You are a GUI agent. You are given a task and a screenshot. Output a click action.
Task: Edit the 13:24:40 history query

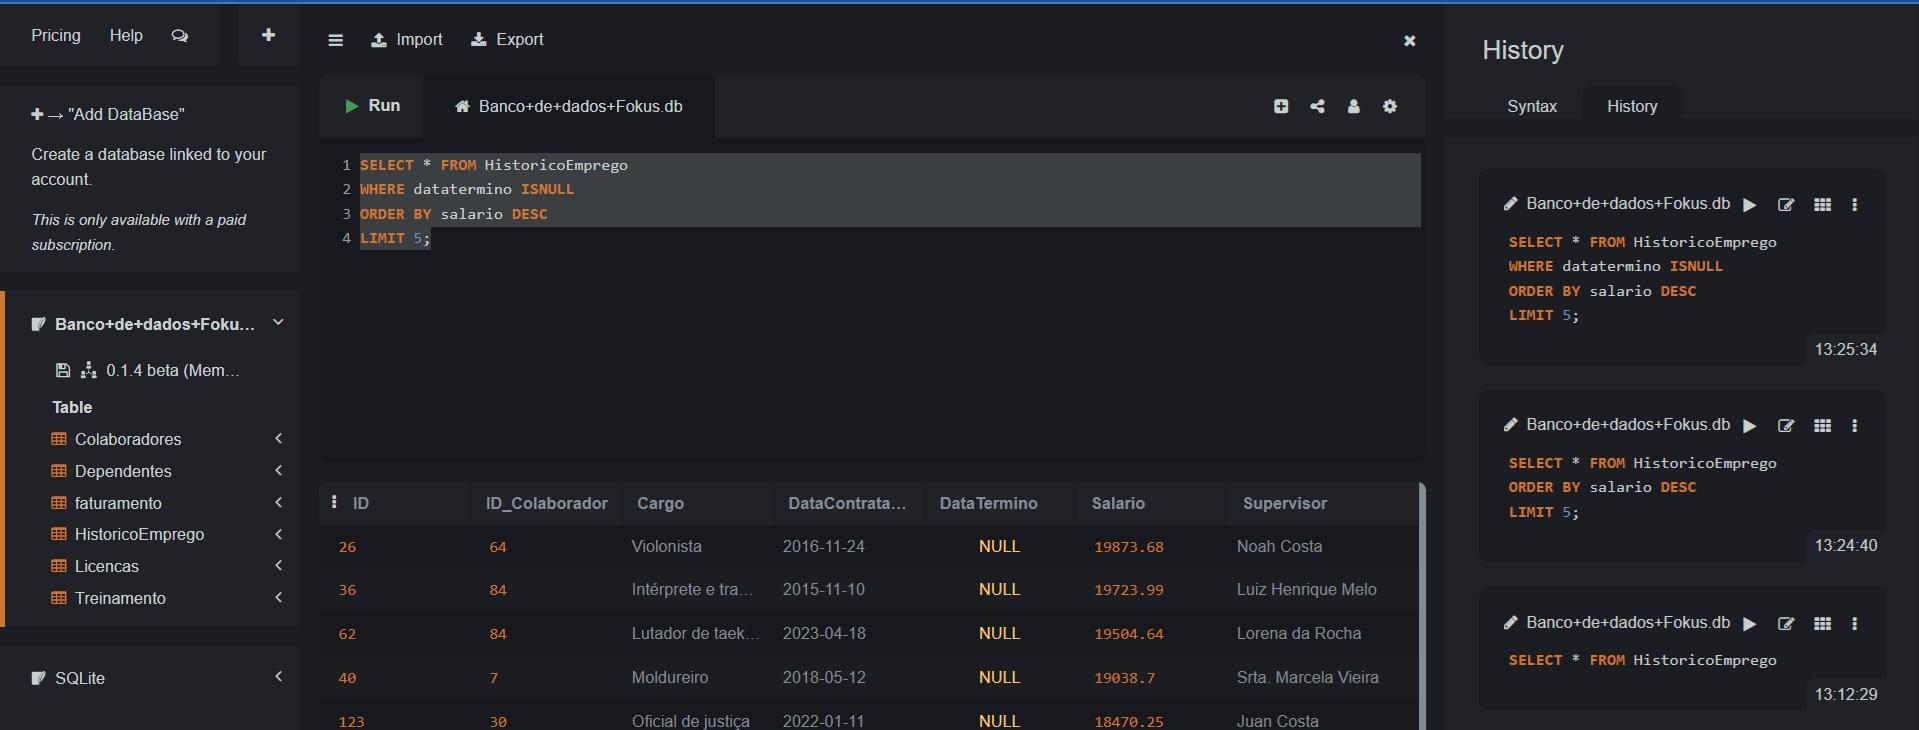click(x=1786, y=426)
